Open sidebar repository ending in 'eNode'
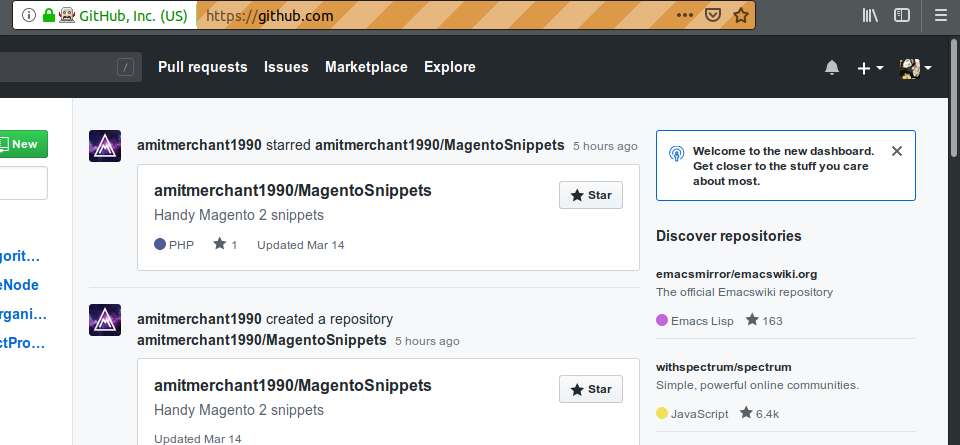The width and height of the screenshot is (960, 445). tap(20, 285)
